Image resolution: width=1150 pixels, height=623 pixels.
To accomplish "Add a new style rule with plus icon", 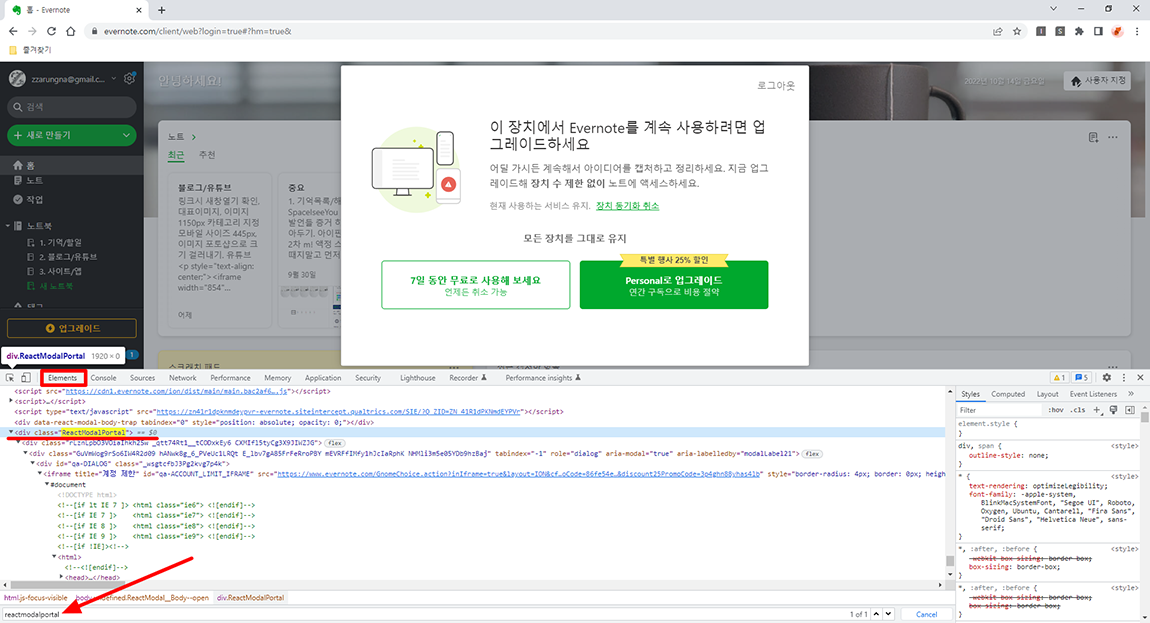I will click(x=1097, y=410).
